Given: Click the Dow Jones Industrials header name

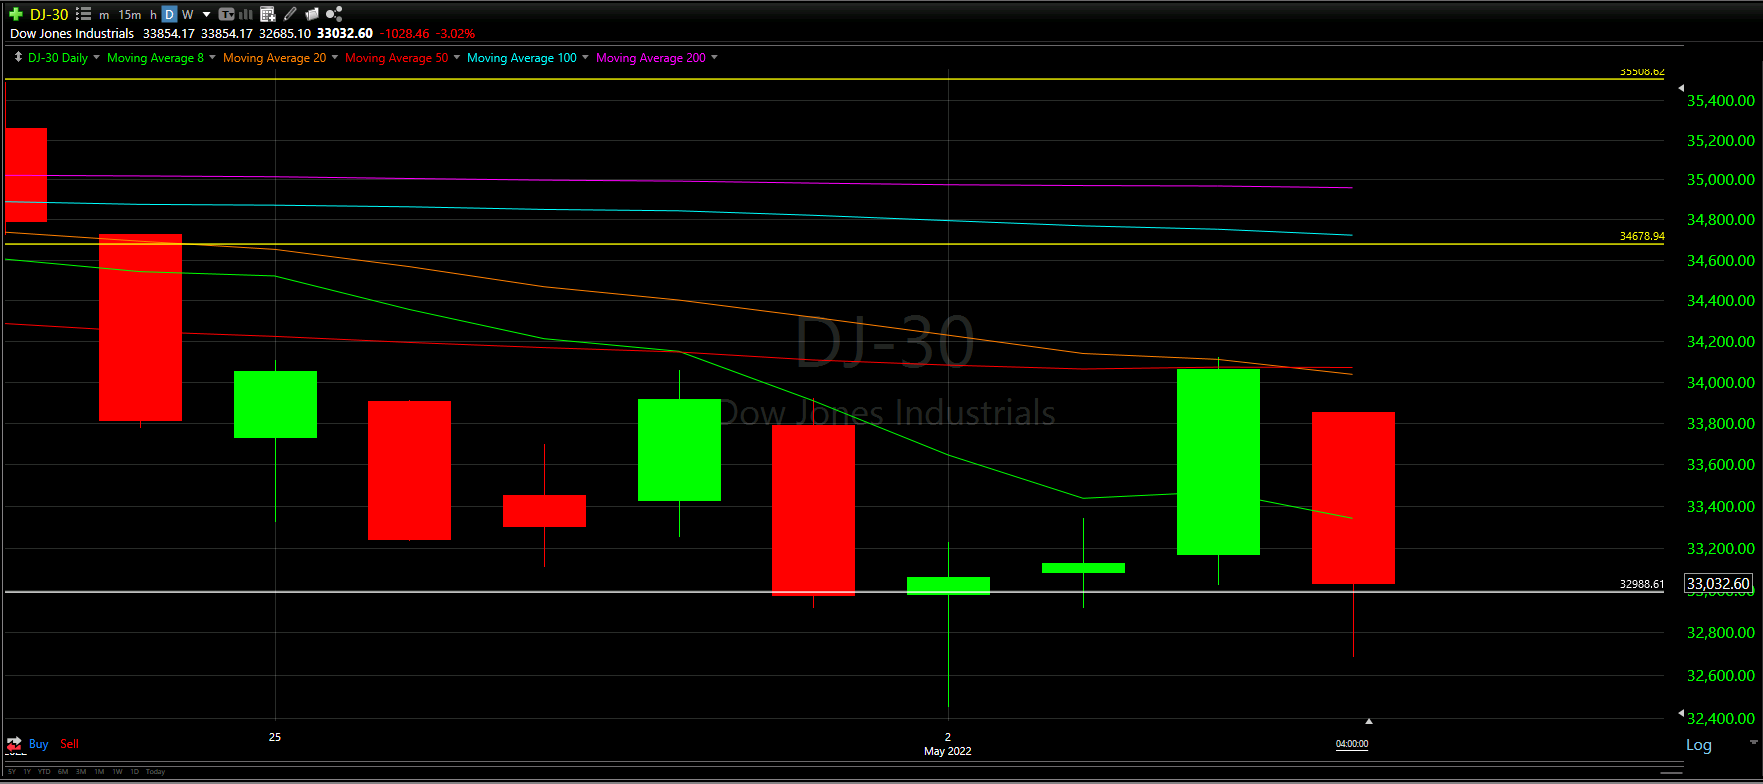Looking at the screenshot, I should click(x=72, y=34).
